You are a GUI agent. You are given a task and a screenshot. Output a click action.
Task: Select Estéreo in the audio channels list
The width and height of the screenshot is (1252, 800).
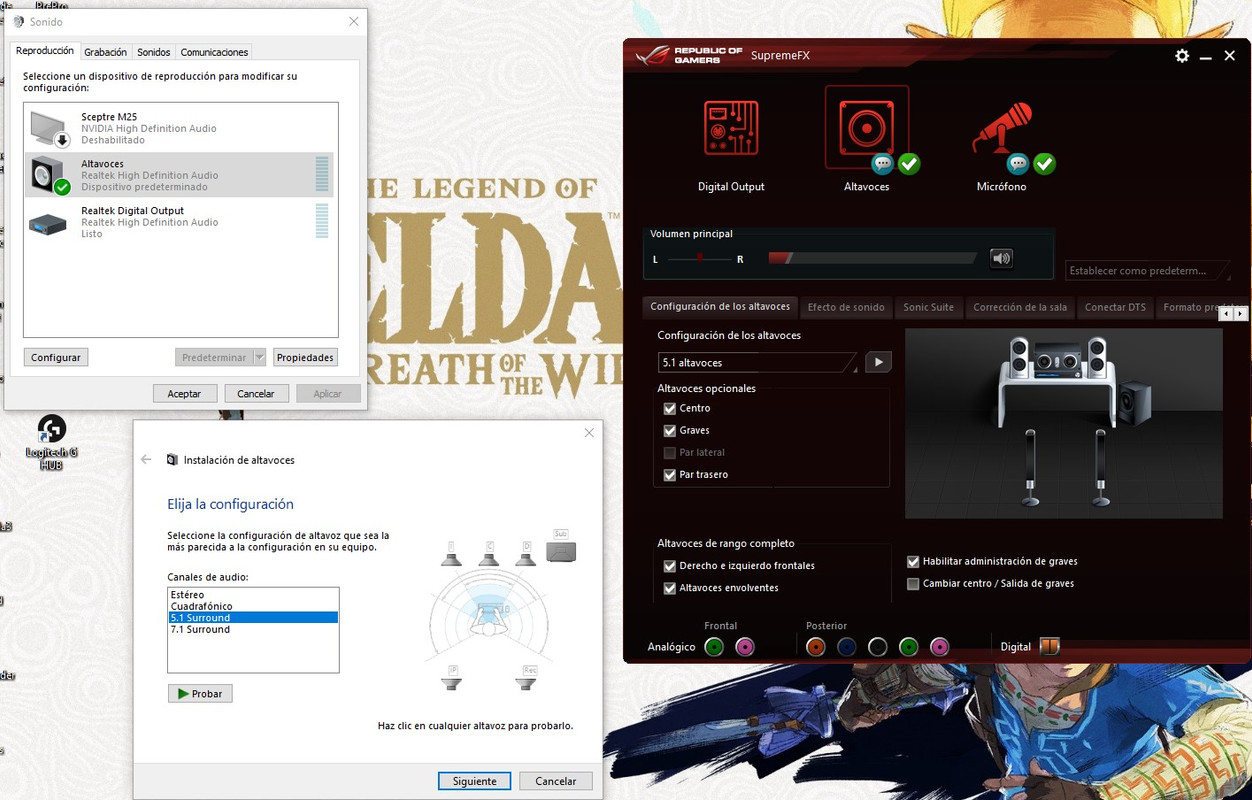click(x=253, y=595)
